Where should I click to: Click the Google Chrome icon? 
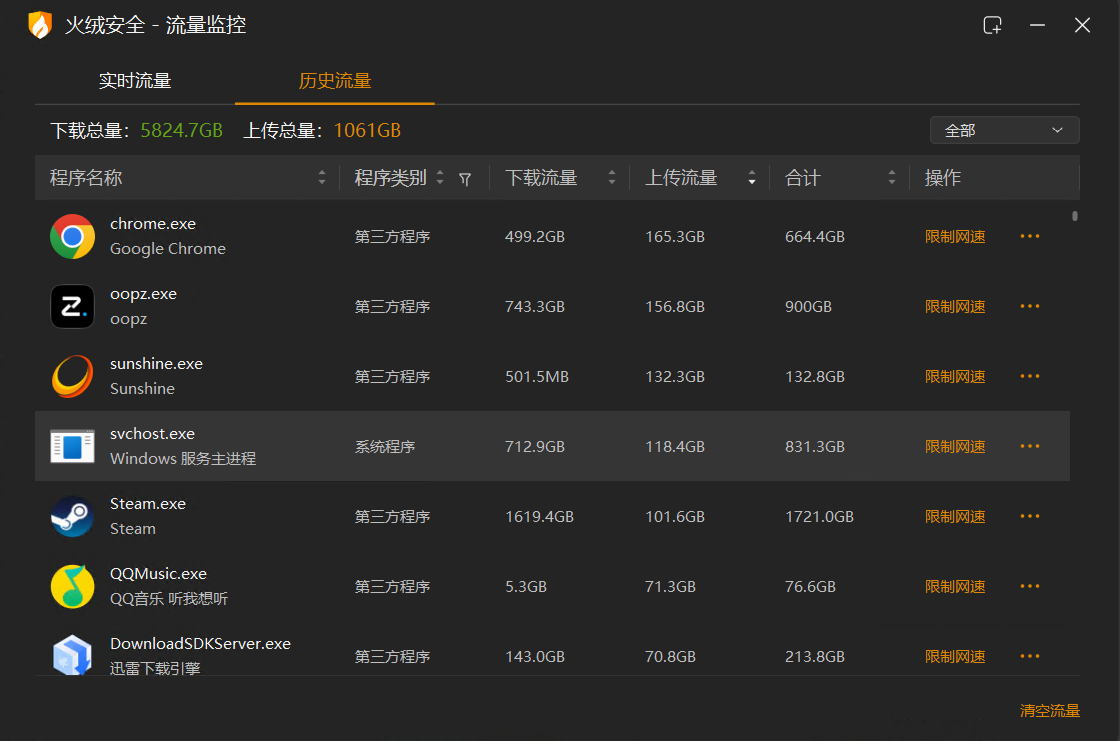tap(72, 237)
